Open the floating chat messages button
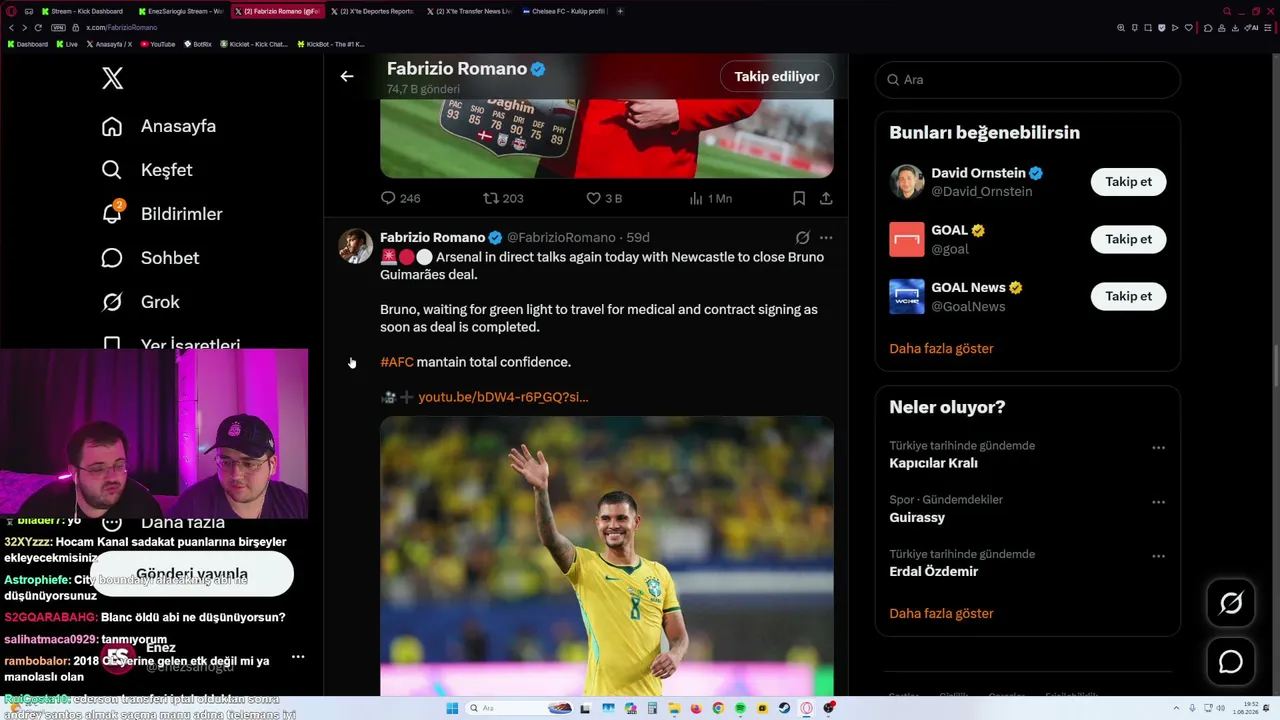 1230,662
